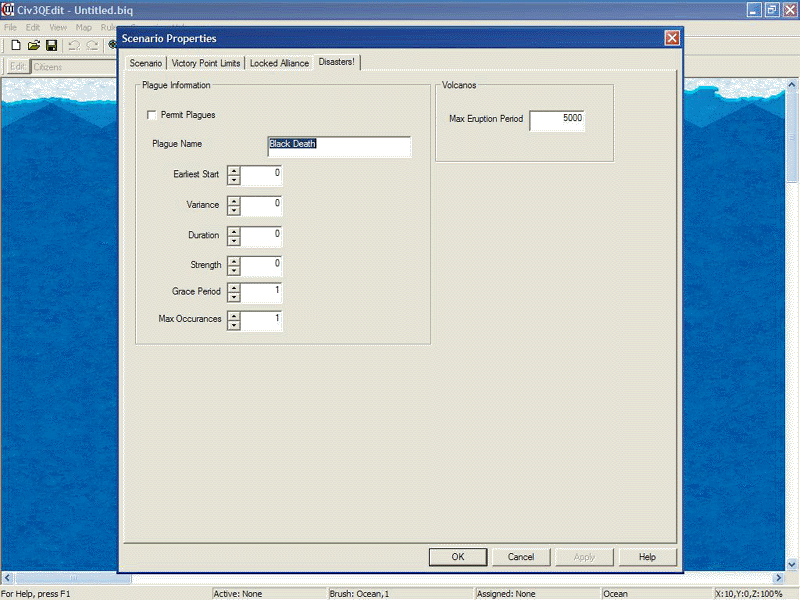Click the Max Eruption Period field
This screenshot has height=600, width=800.
557,120
